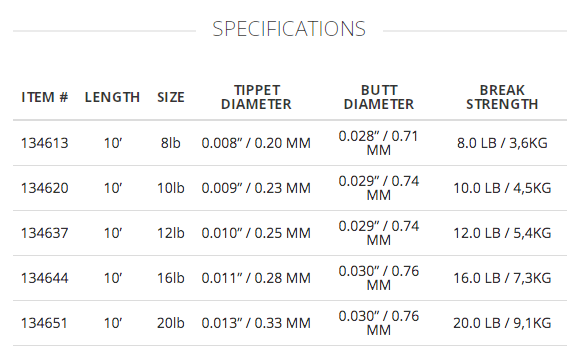Click the SIZE column header

point(171,97)
